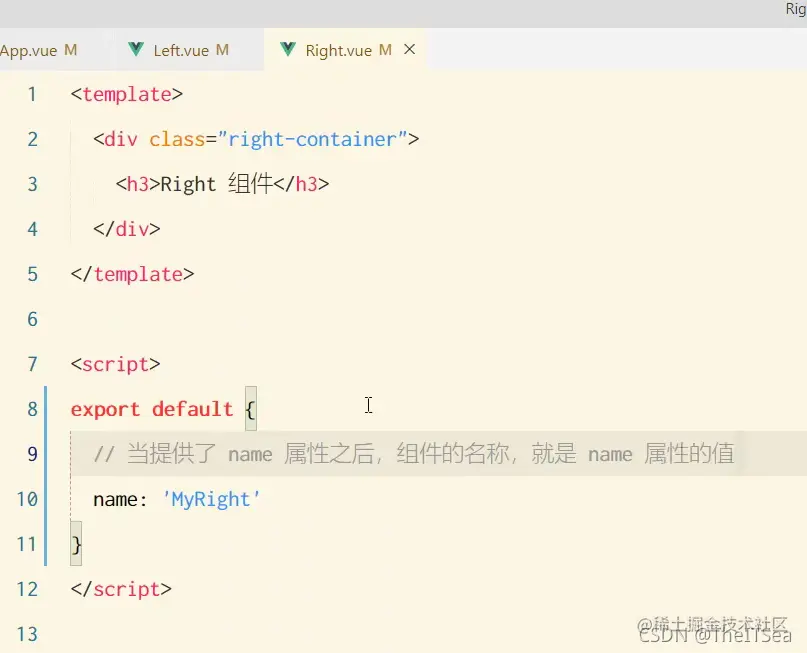This screenshot has height=653, width=807.
Task: Click the 'MyRight' string value
Action: [212, 499]
